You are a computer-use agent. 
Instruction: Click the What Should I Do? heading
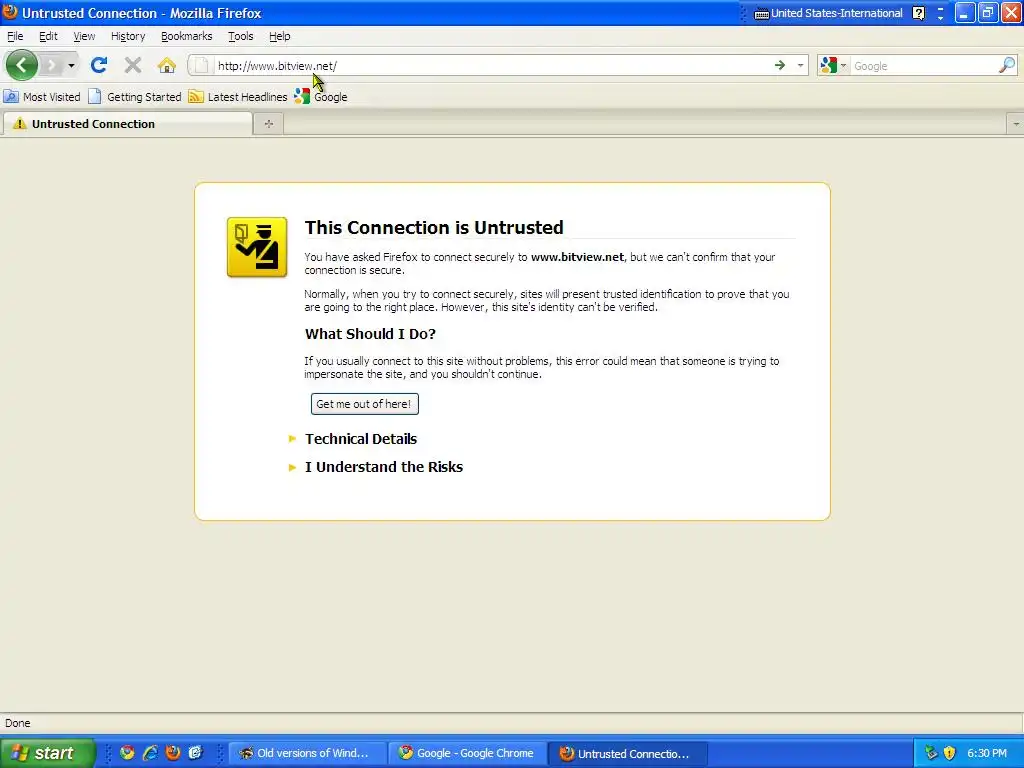click(370, 334)
